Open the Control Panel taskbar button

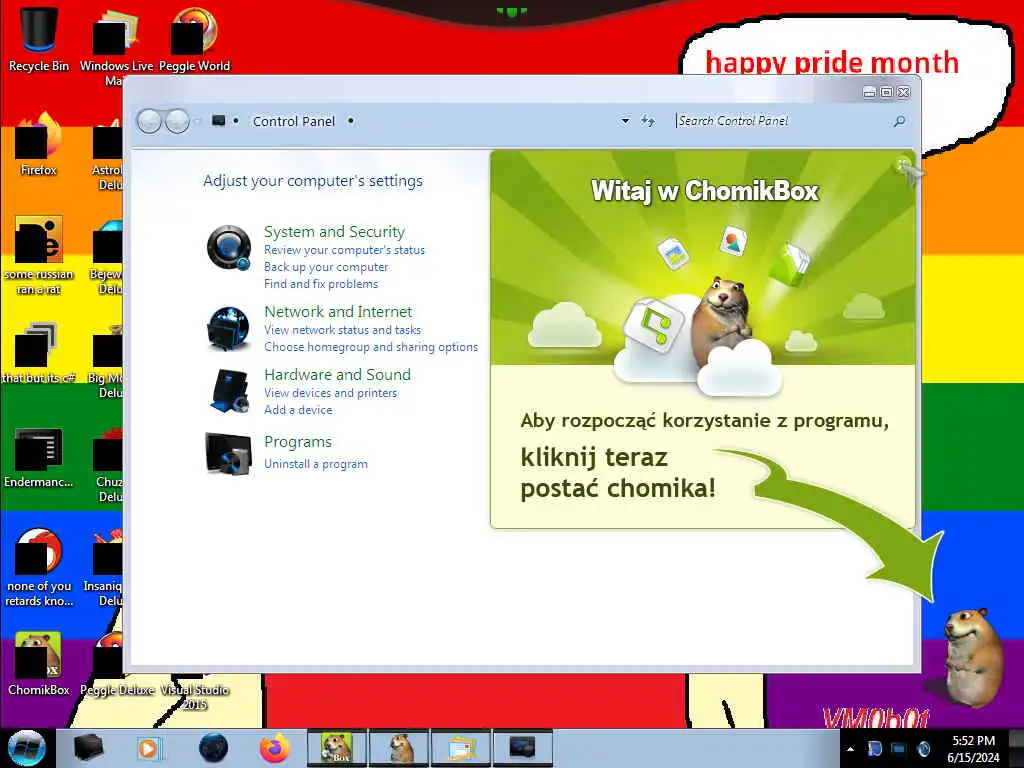[522, 748]
